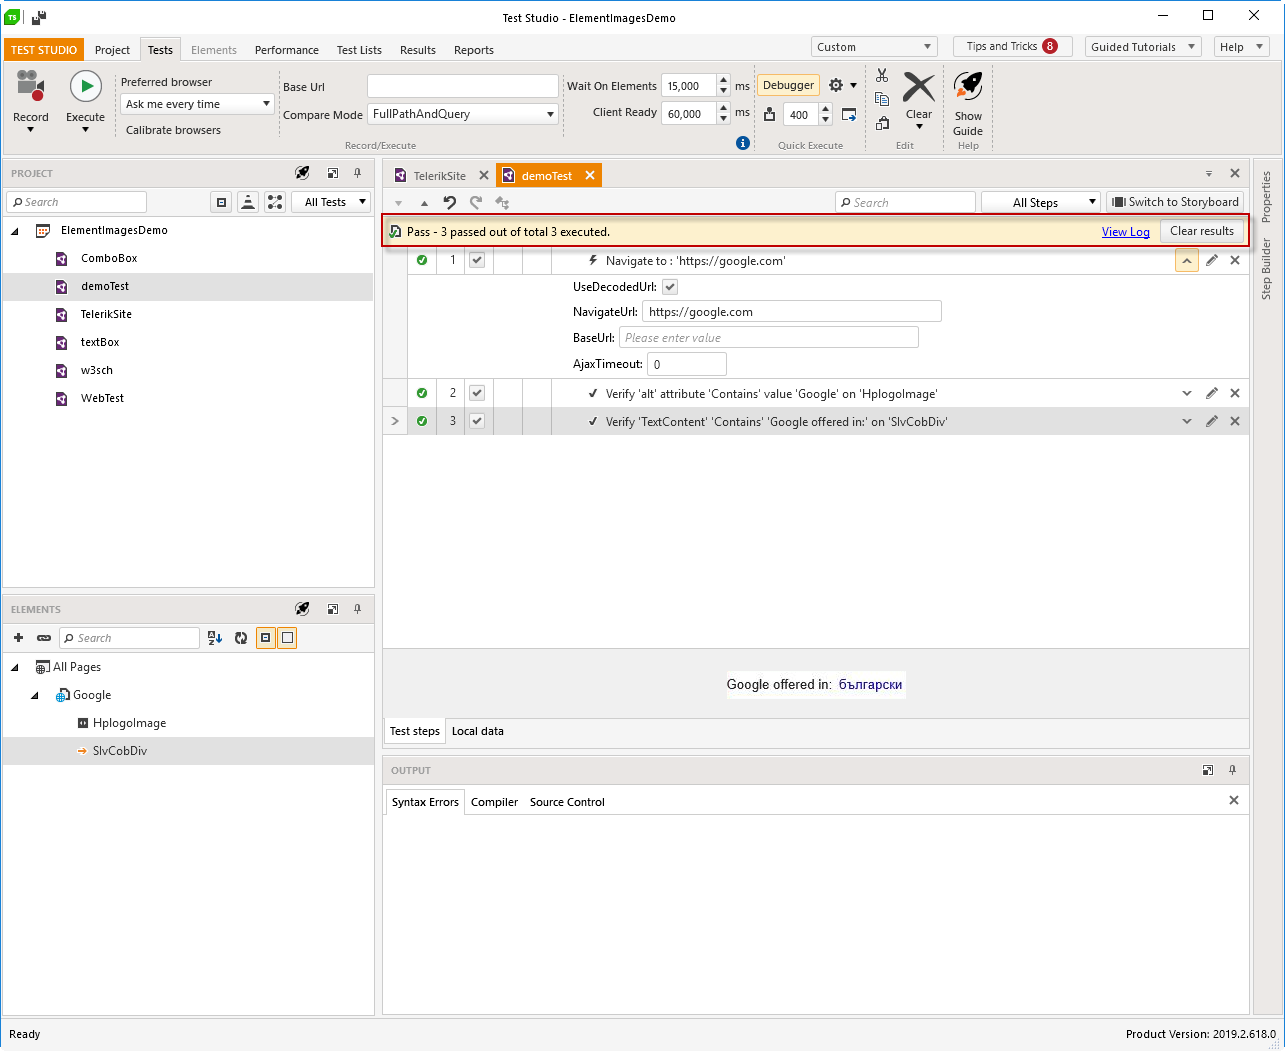The image size is (1285, 1051).
Task: Open the Preferred browser dropdown
Action: pos(197,104)
